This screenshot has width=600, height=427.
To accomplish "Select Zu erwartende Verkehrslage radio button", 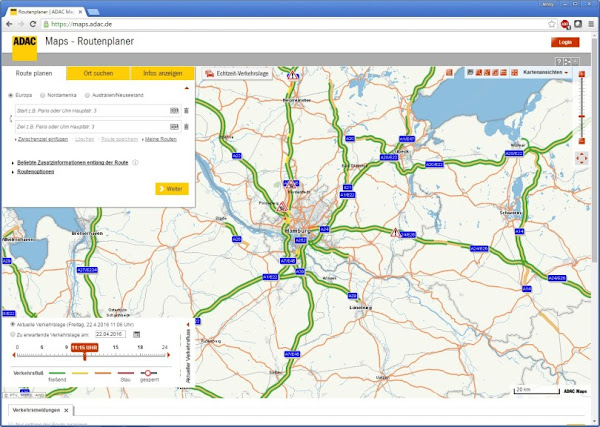I will pos(13,334).
